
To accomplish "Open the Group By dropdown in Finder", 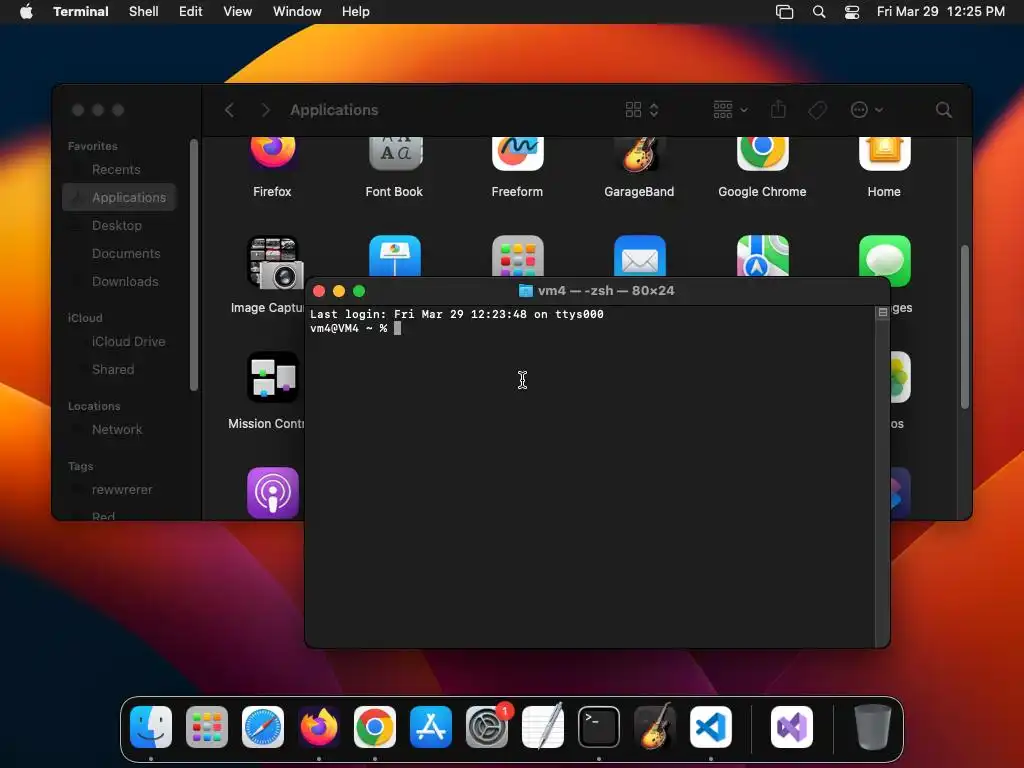I will pyautogui.click(x=730, y=110).
